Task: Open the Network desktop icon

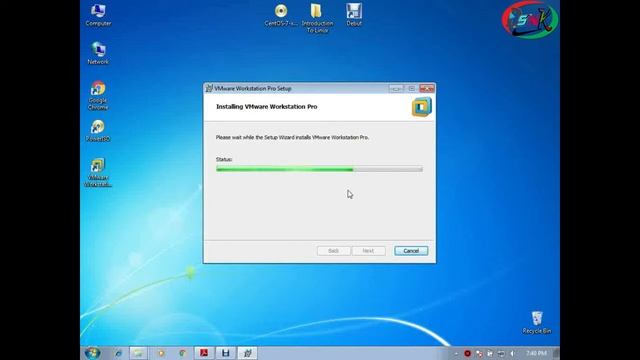Action: tap(98, 53)
